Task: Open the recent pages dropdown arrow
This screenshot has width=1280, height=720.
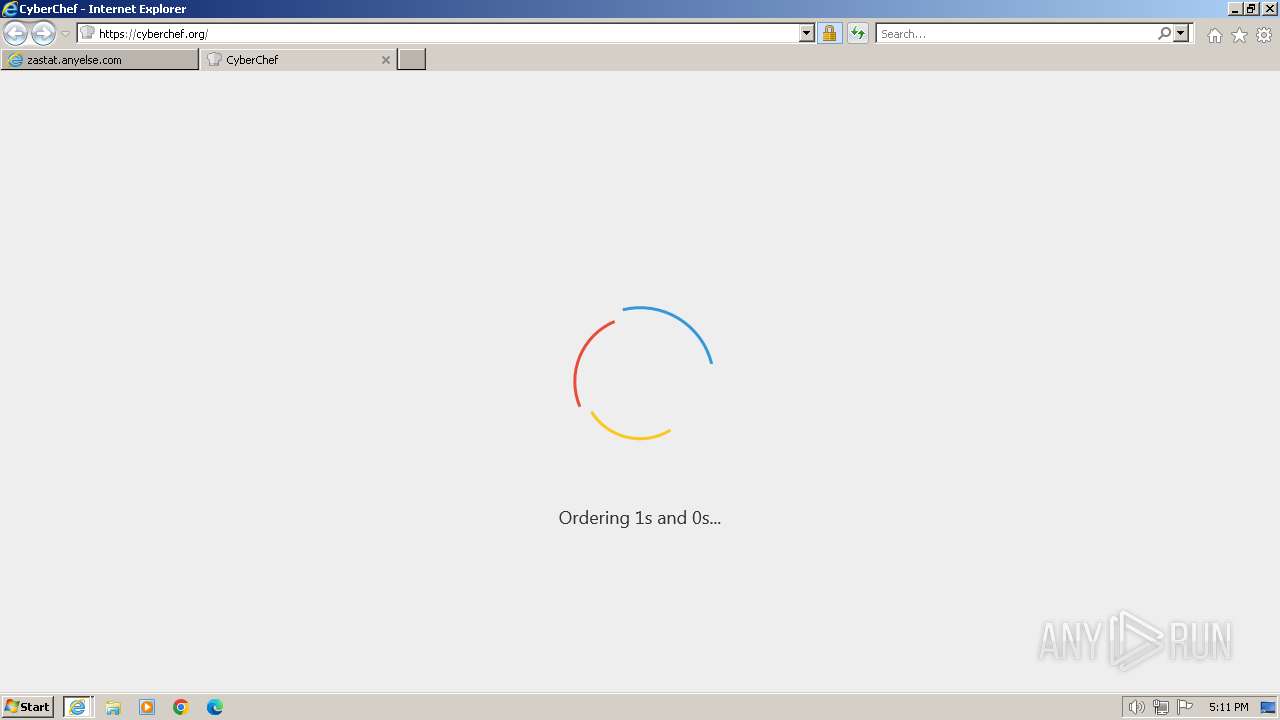Action: (66, 34)
